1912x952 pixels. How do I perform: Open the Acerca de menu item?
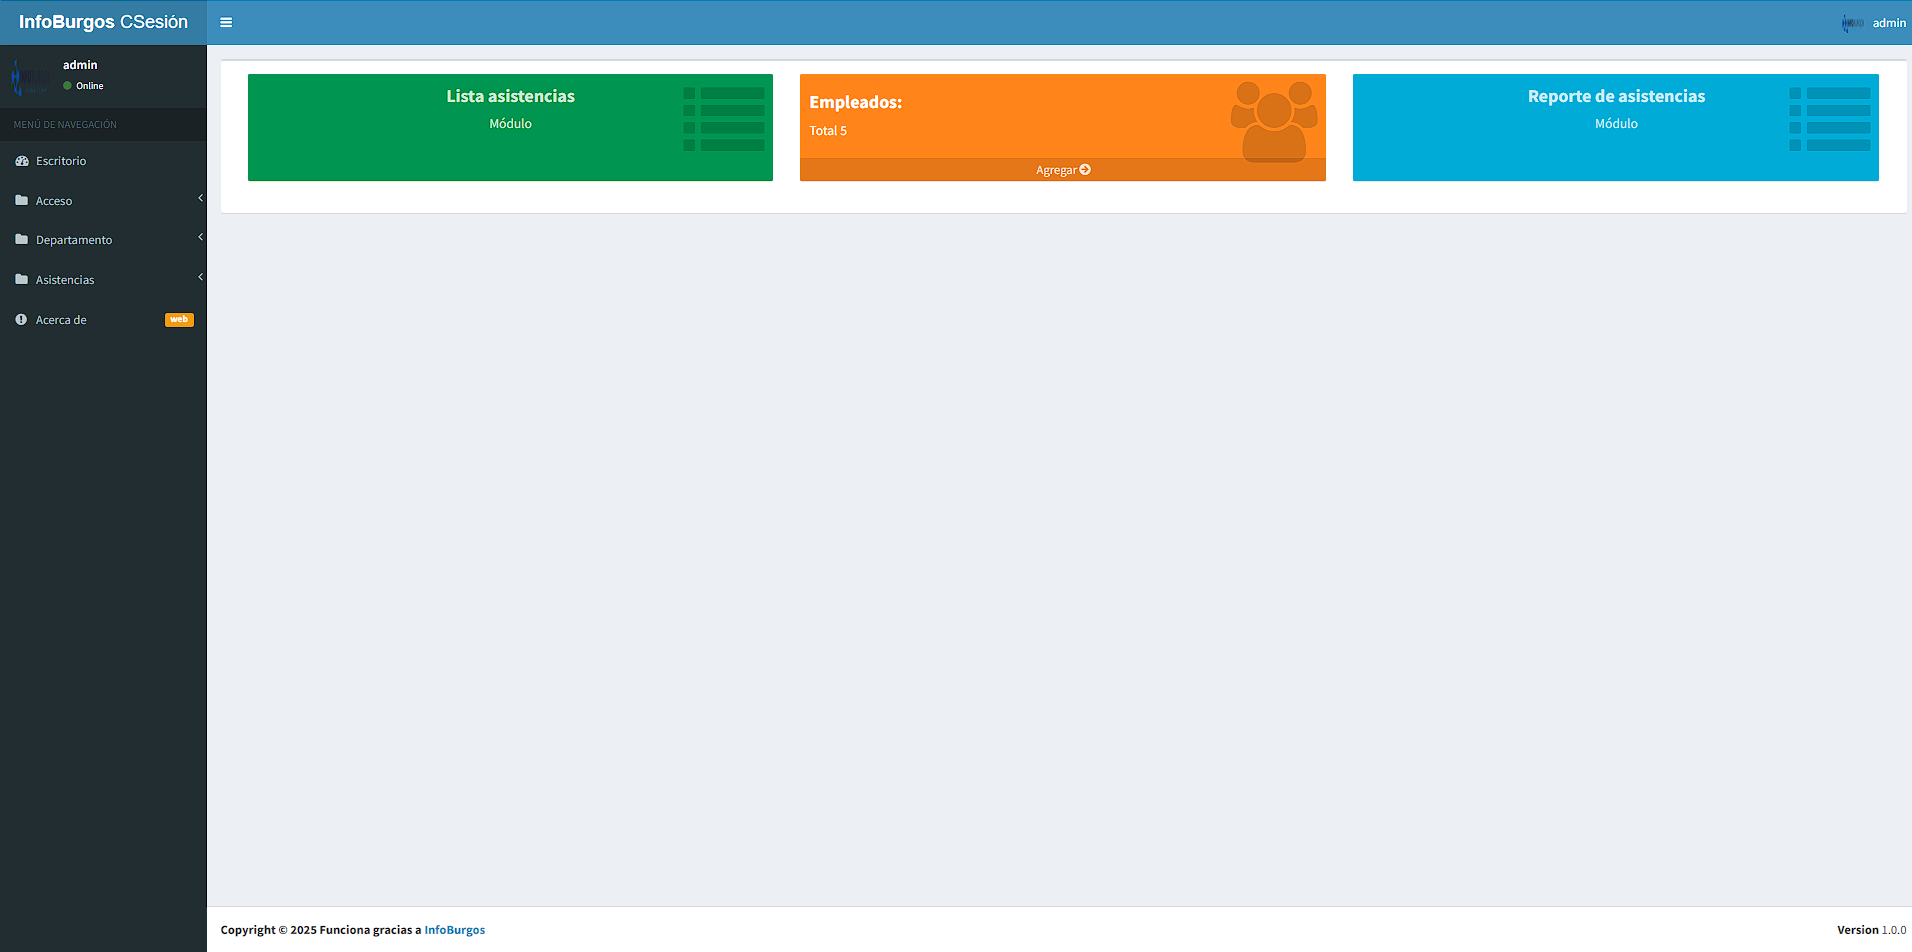[61, 320]
